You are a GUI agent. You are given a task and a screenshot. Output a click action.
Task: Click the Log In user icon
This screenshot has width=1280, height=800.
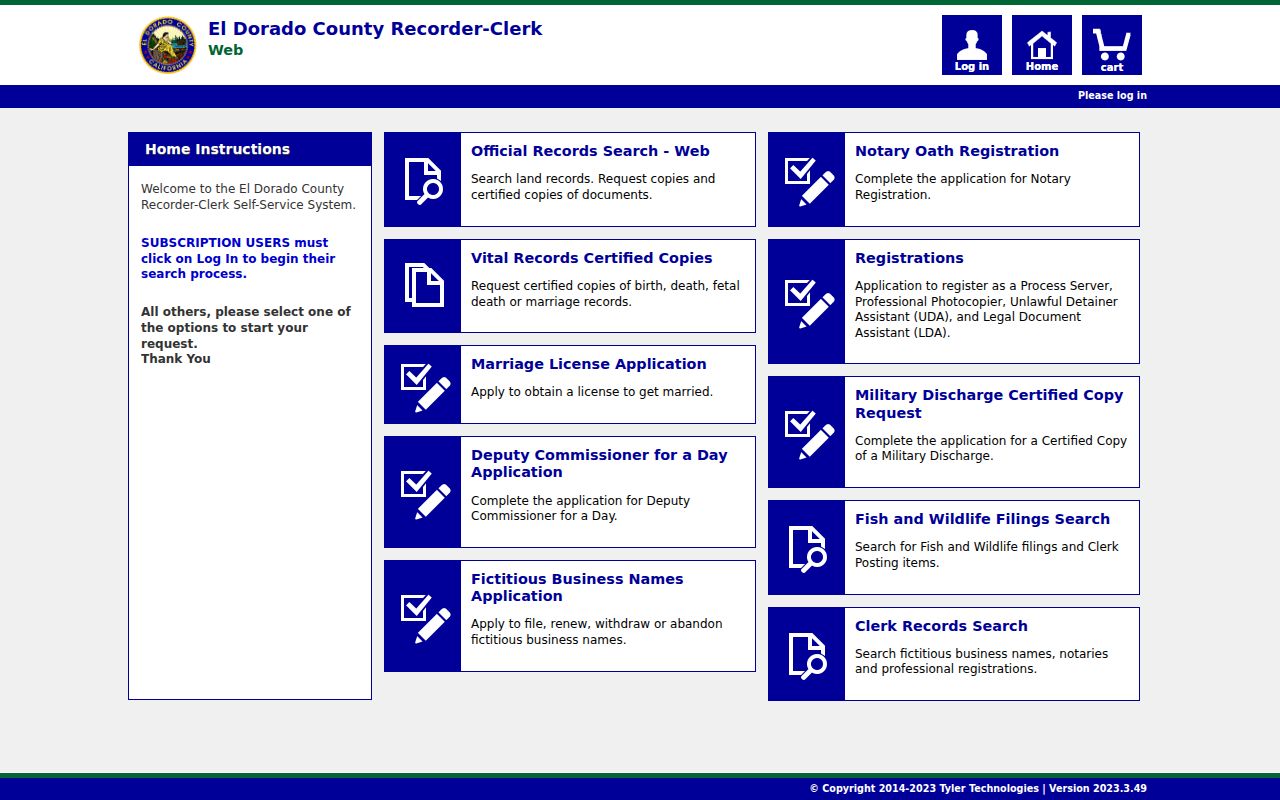click(971, 45)
